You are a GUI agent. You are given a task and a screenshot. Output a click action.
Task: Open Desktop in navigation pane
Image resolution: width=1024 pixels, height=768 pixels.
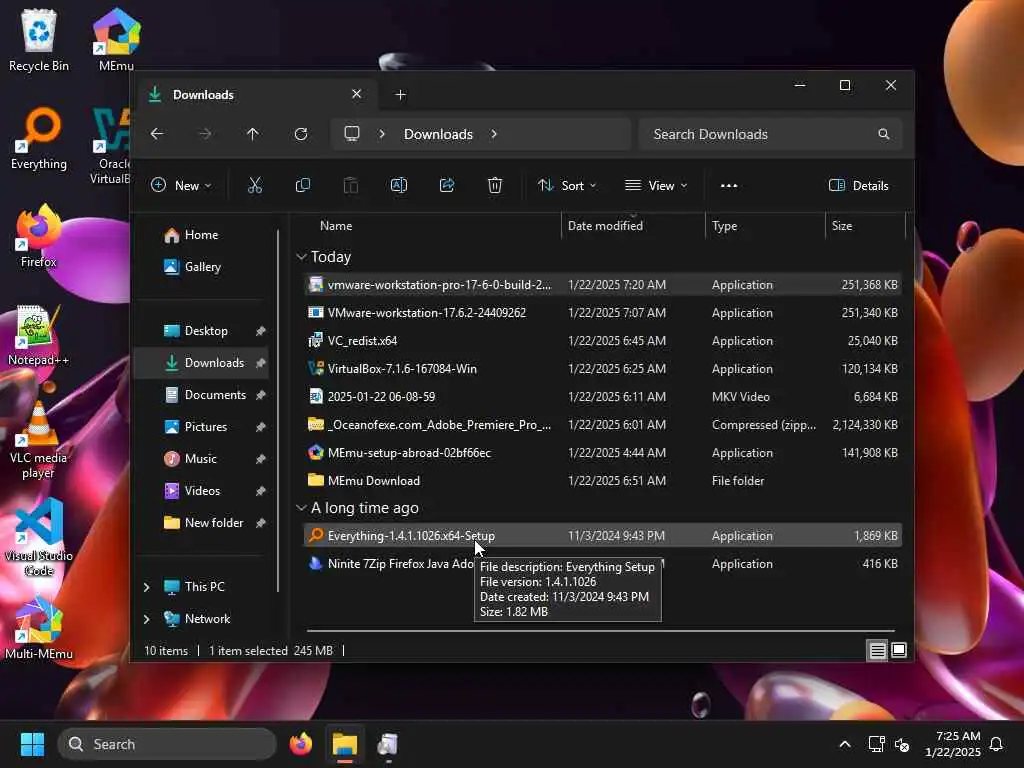(202, 331)
